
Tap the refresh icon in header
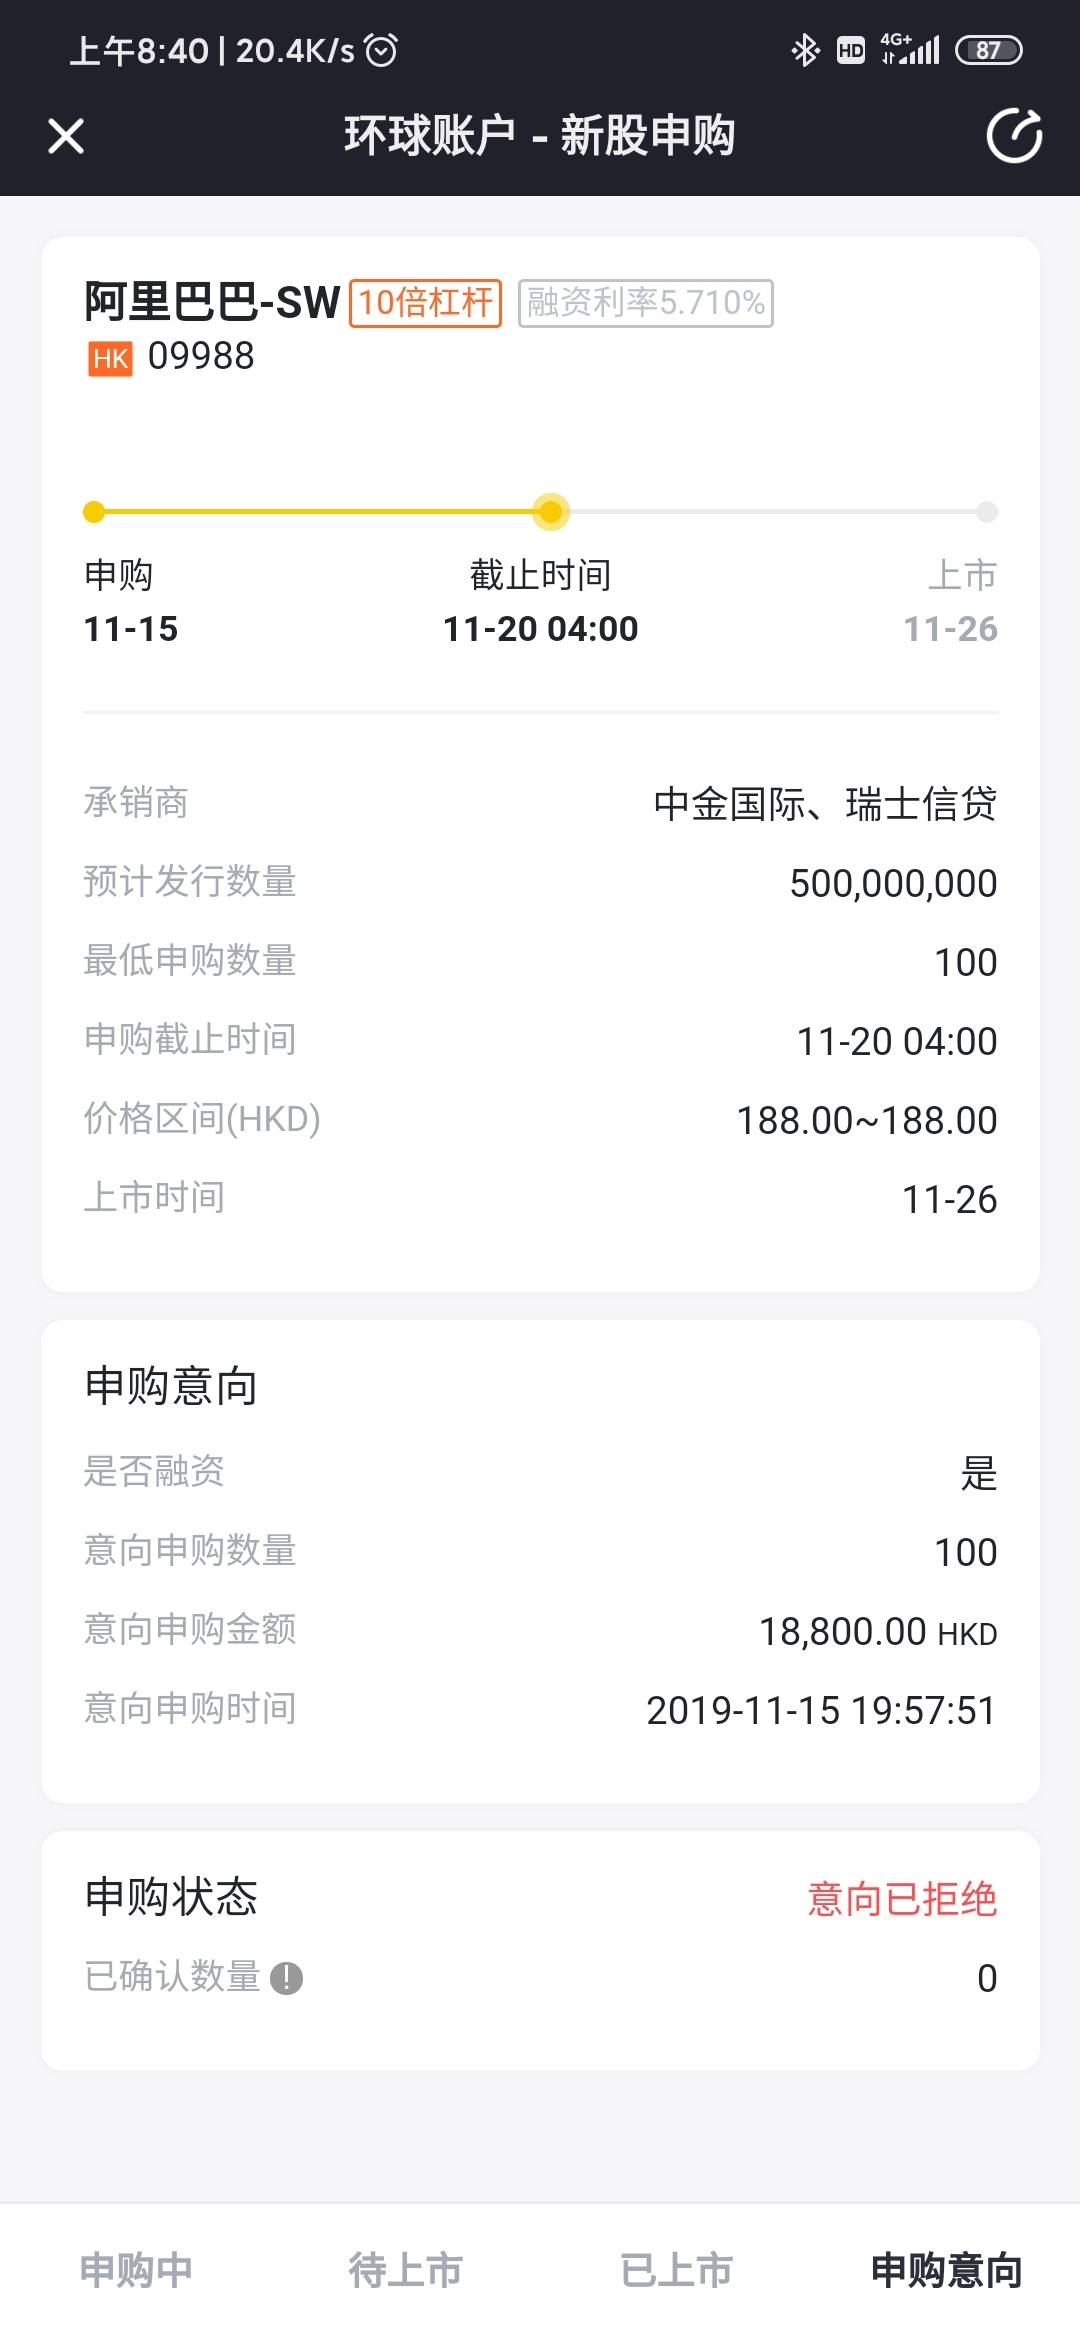pos(1014,135)
